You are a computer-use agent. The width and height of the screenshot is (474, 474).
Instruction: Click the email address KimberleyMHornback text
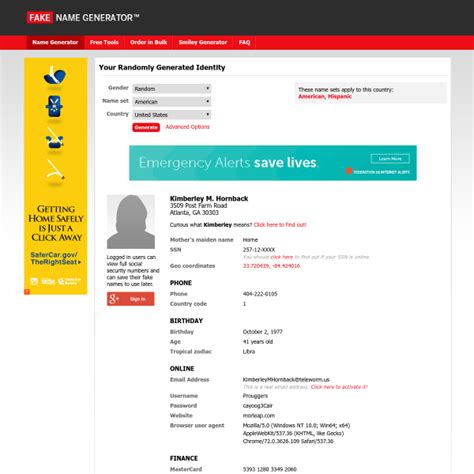286,380
